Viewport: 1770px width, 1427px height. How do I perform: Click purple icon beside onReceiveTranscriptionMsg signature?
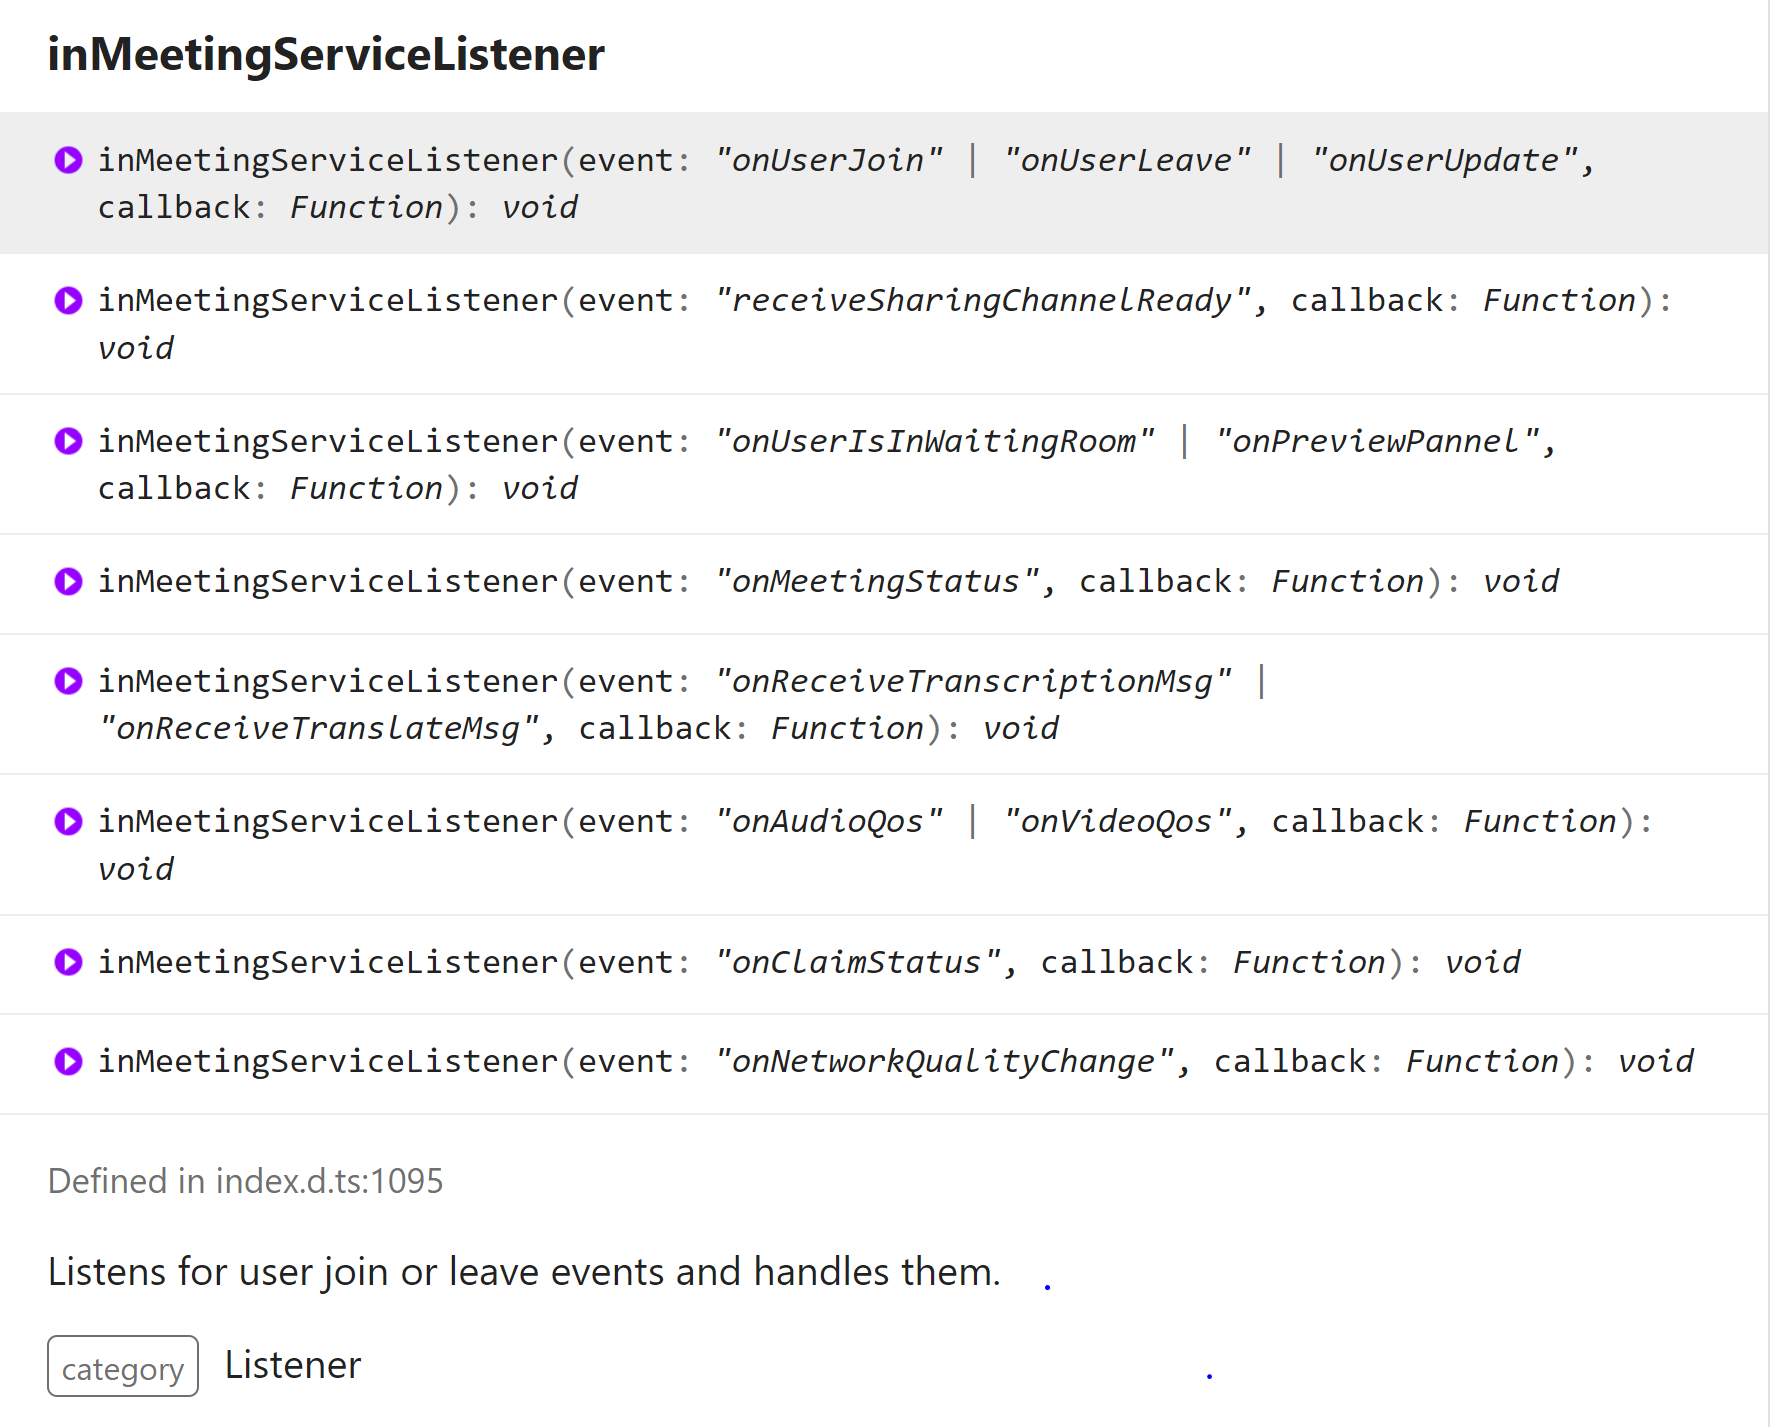tap(68, 681)
